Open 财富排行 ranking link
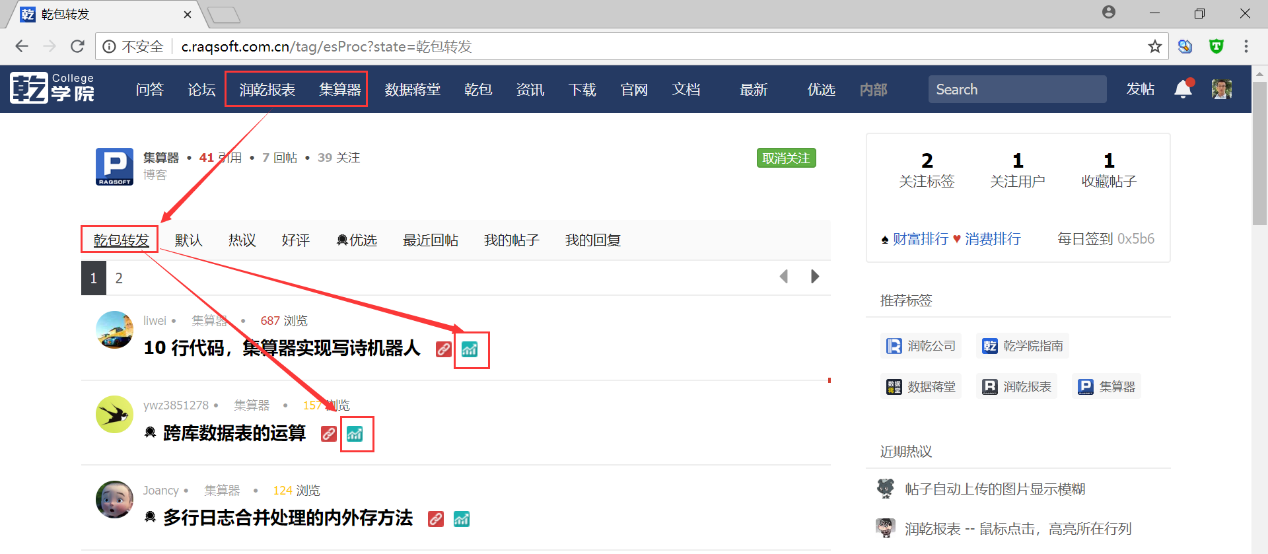This screenshot has height=554, width=1268. tap(920, 239)
